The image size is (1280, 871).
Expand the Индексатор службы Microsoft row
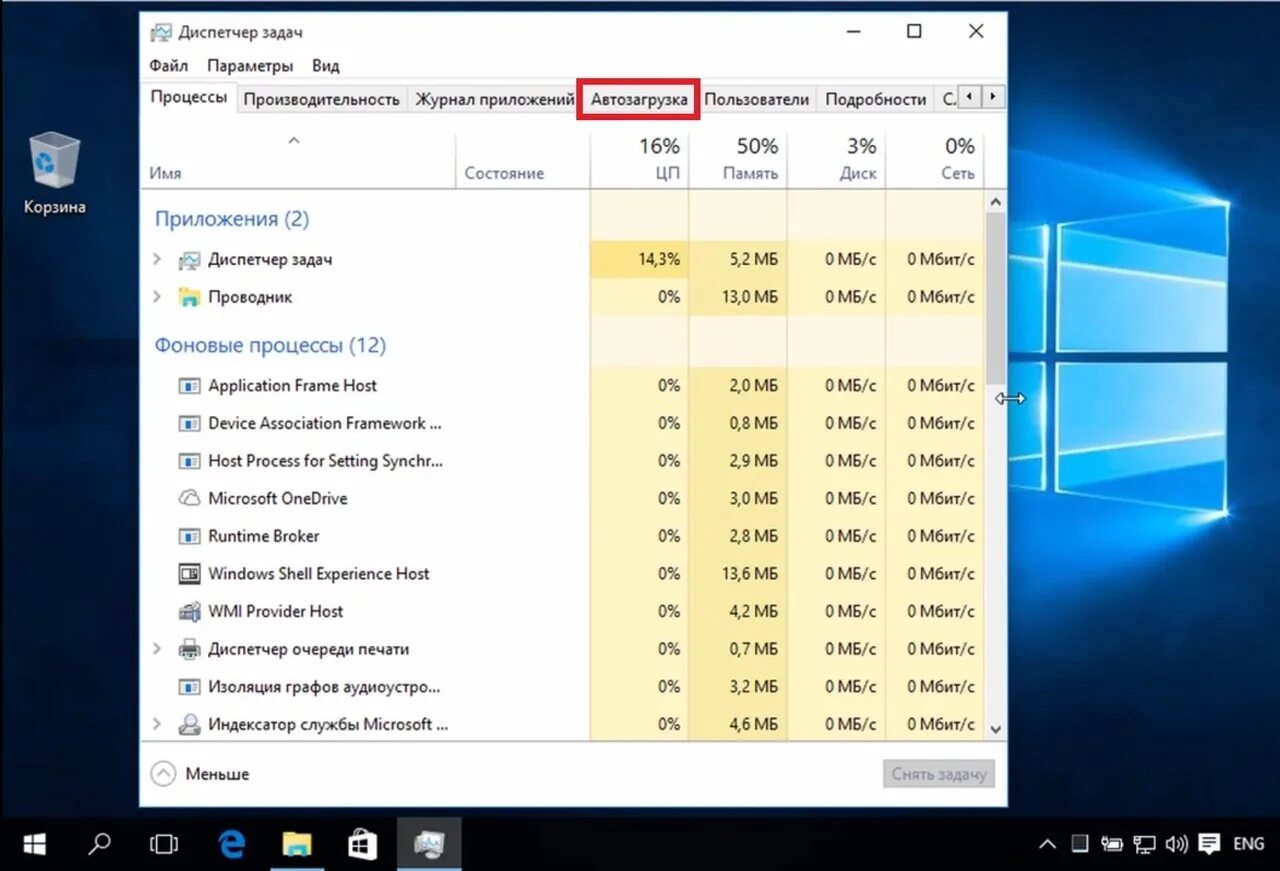(156, 724)
